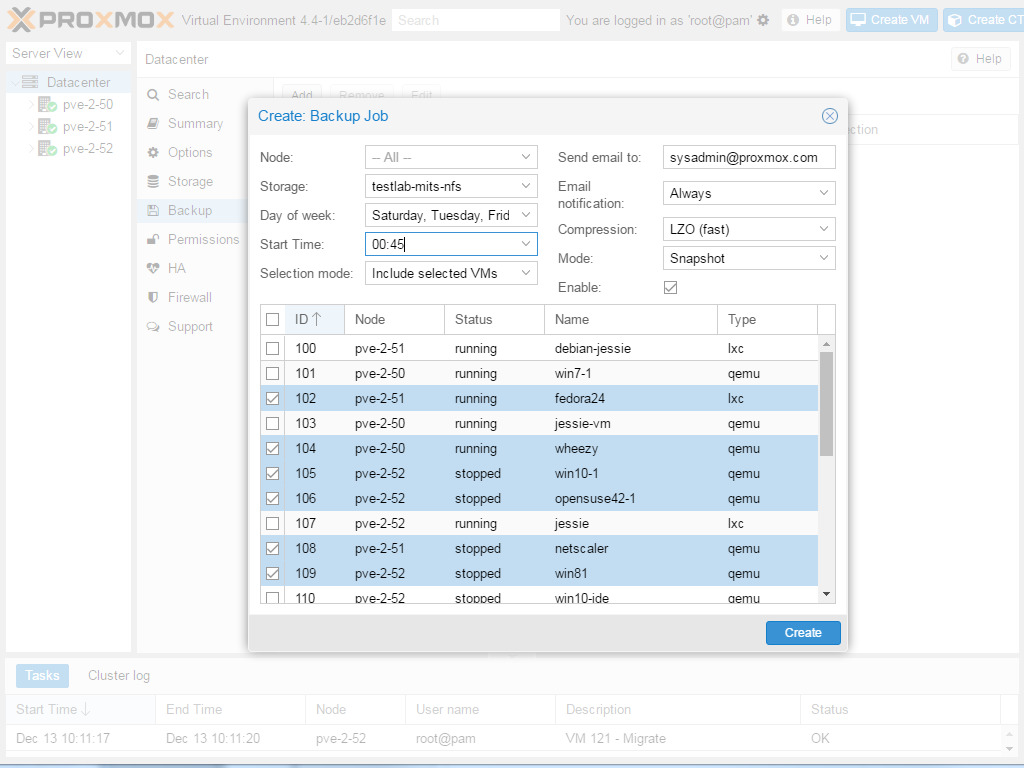
Task: Open the Permissions menu item
Action: [202, 239]
